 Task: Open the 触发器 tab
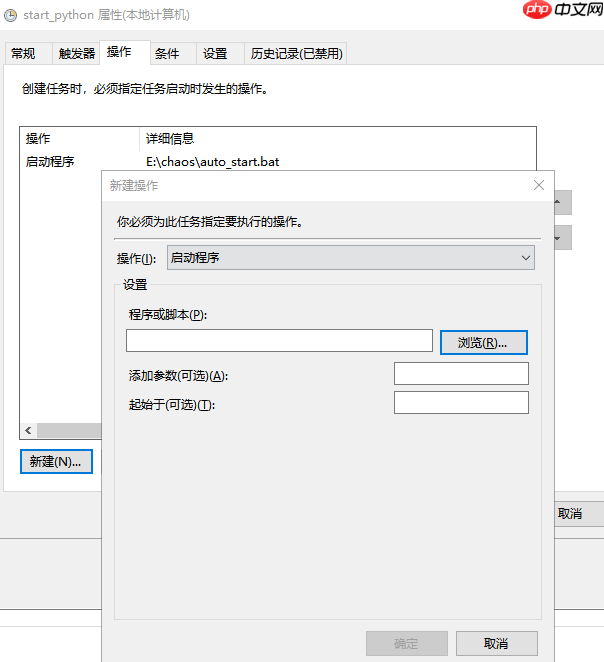point(76,54)
